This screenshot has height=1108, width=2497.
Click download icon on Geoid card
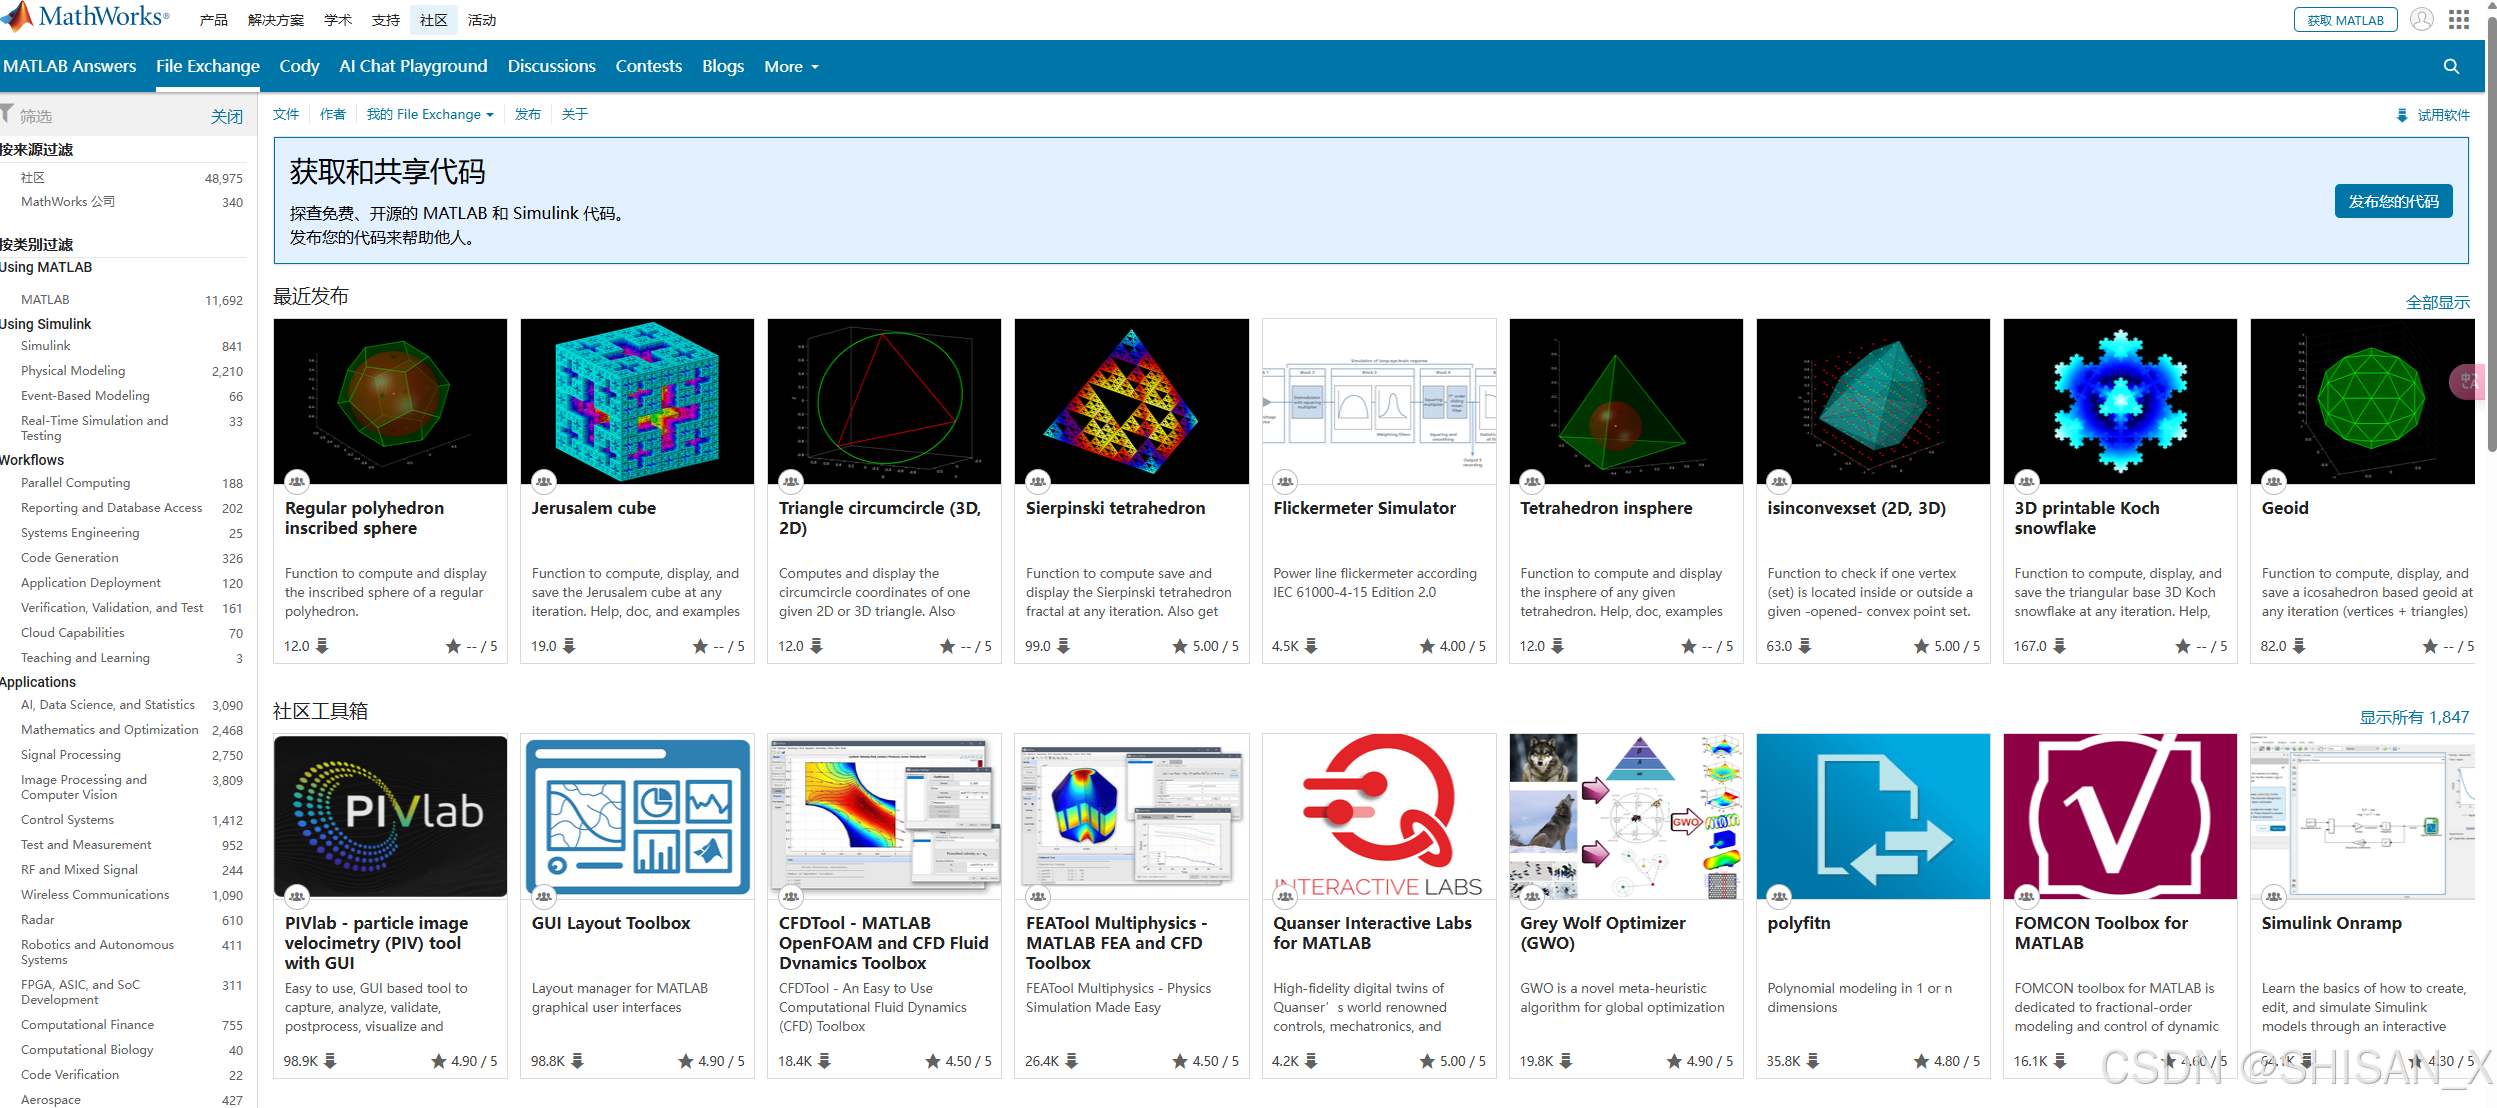click(2299, 646)
